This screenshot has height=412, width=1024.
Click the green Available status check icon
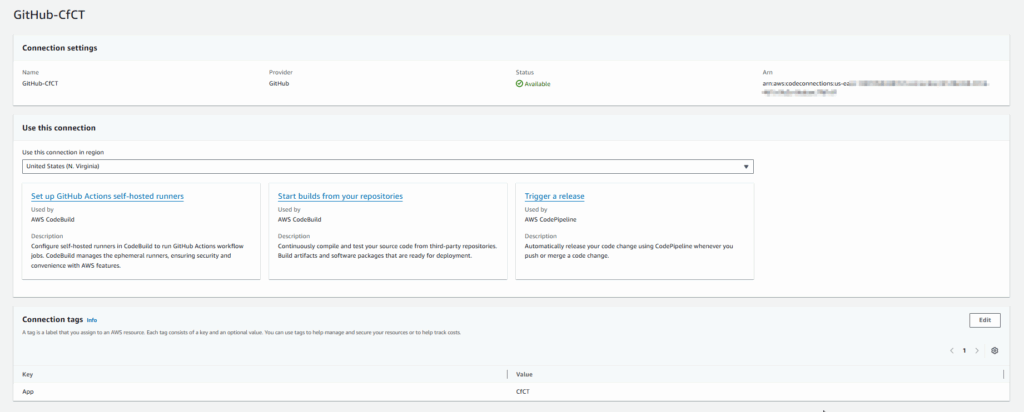click(x=519, y=84)
